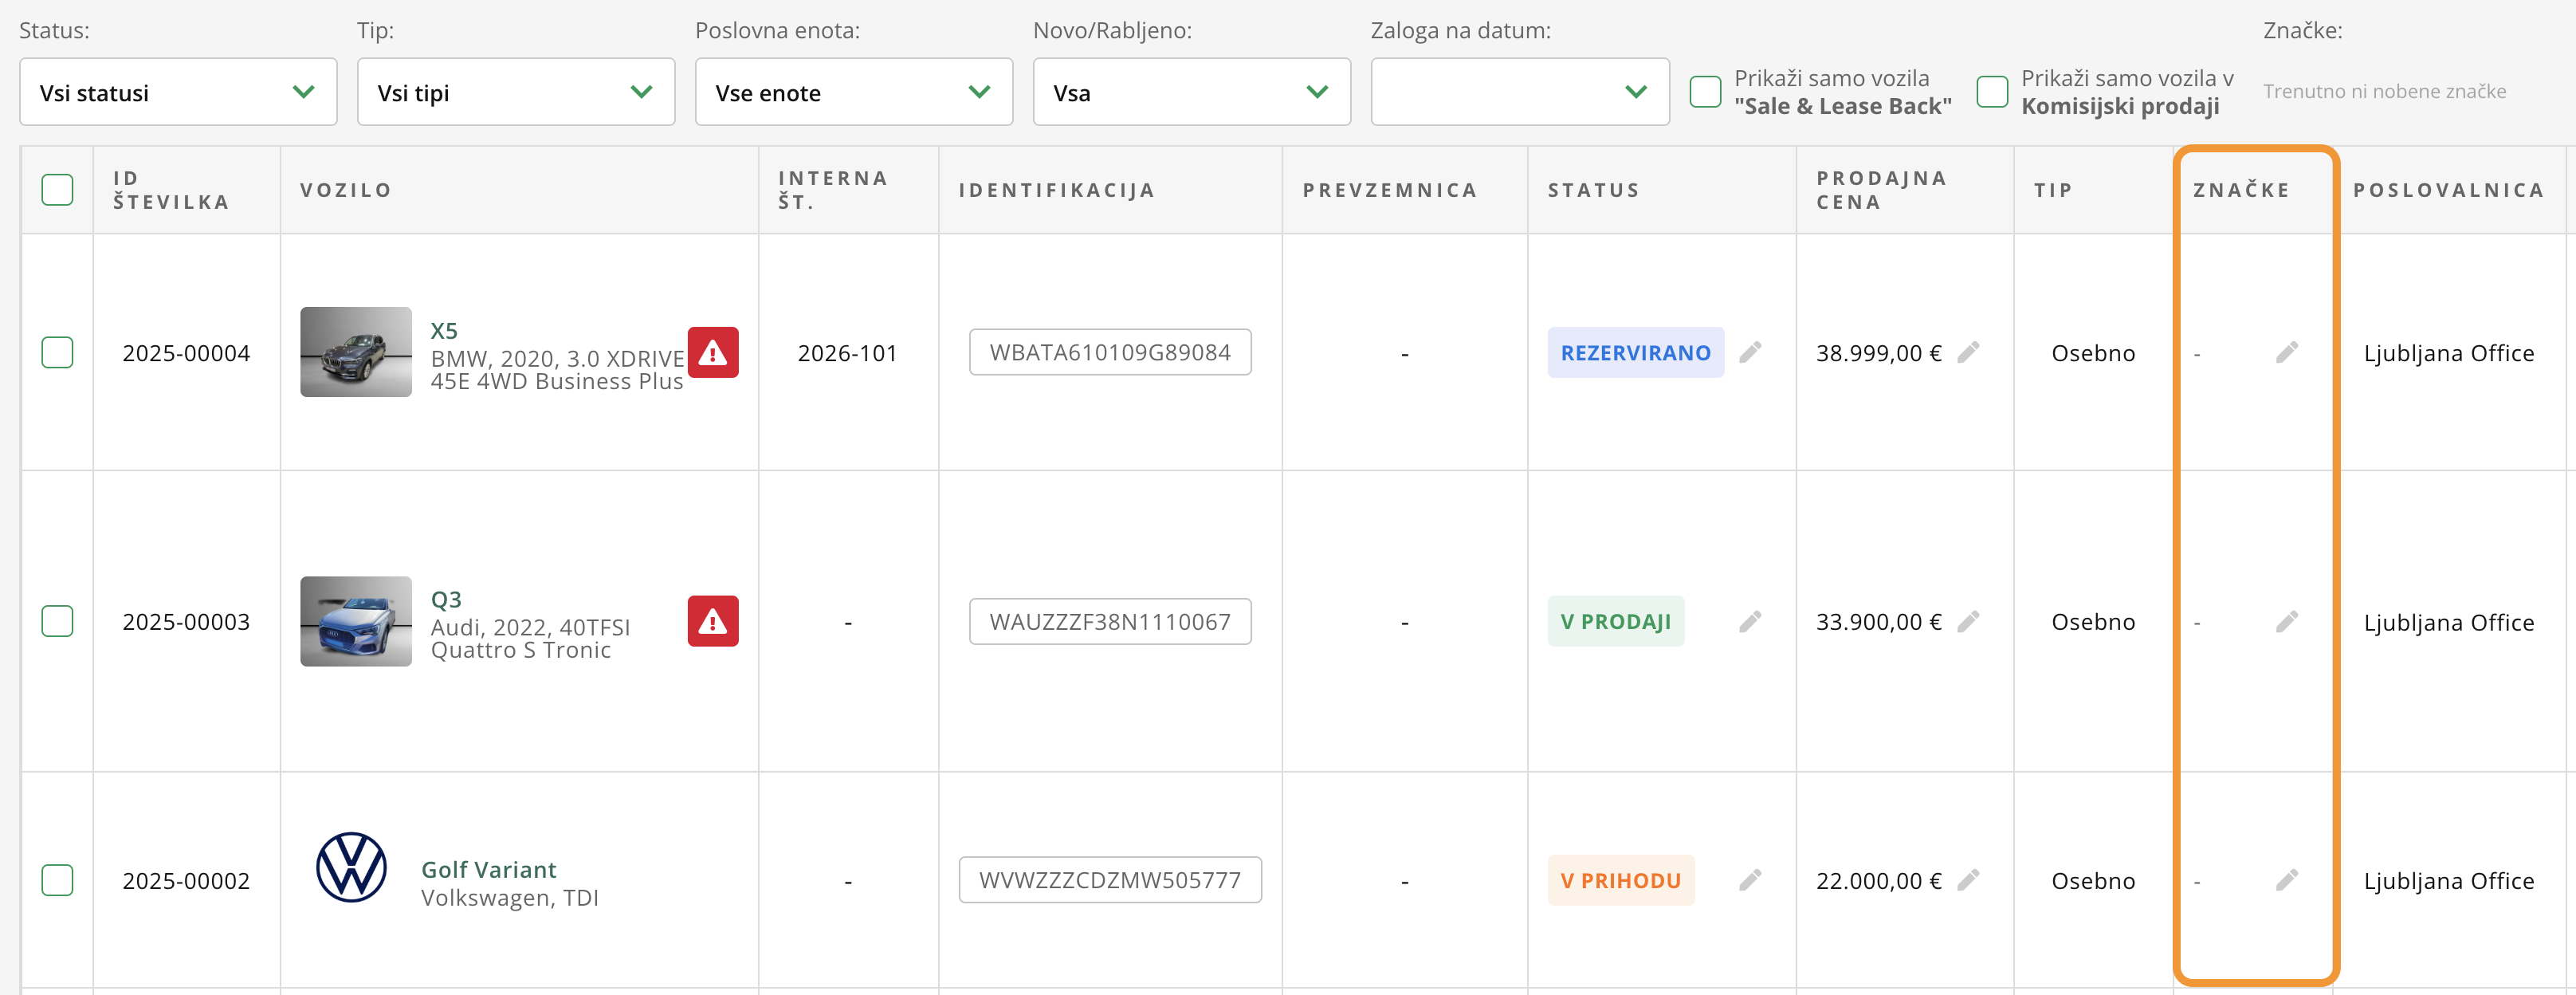Viewport: 2576px width, 995px height.
Task: Edit status pencil beside V PRODAJI
Action: [x=1750, y=622]
